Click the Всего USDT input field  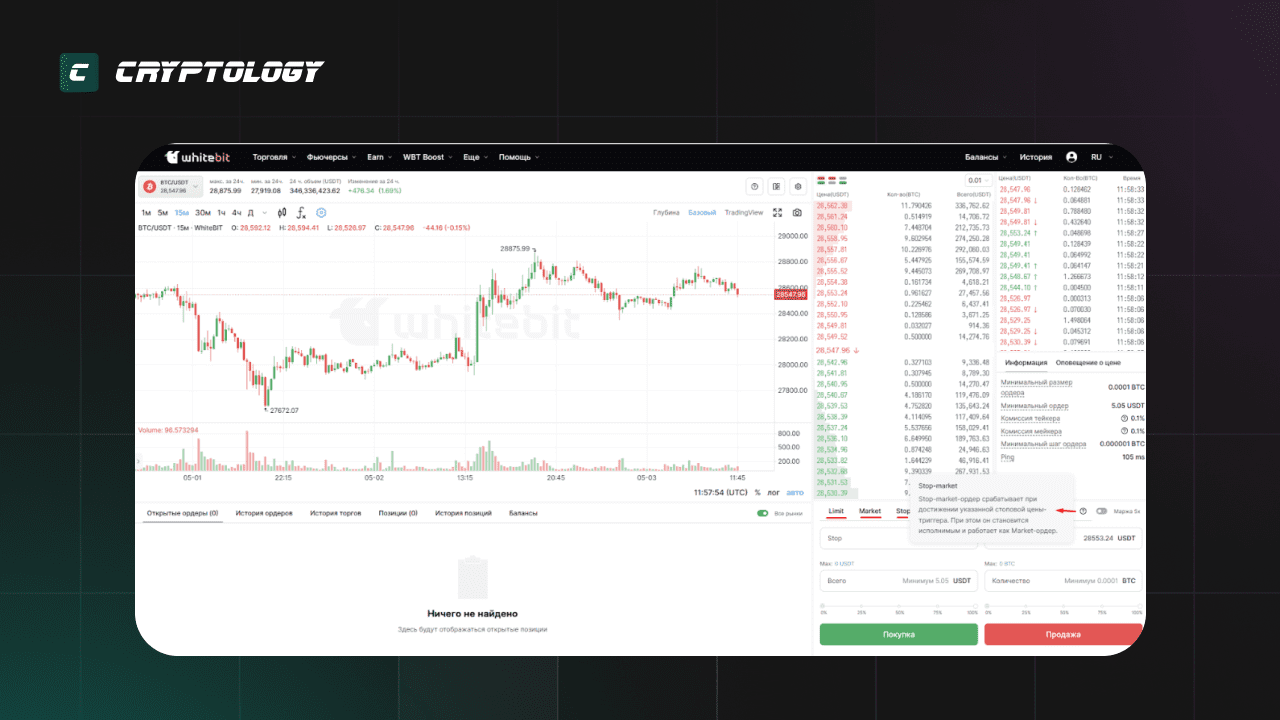[x=898, y=580]
